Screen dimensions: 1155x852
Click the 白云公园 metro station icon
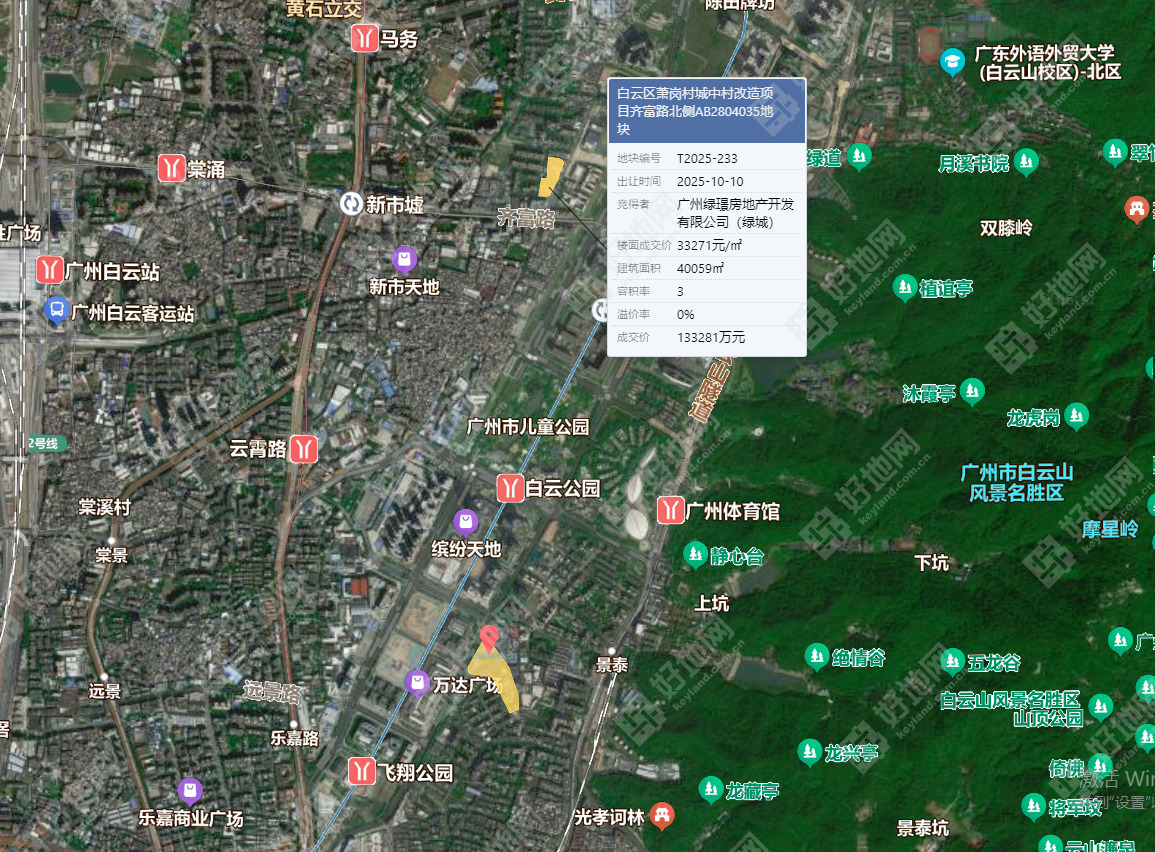(x=510, y=488)
